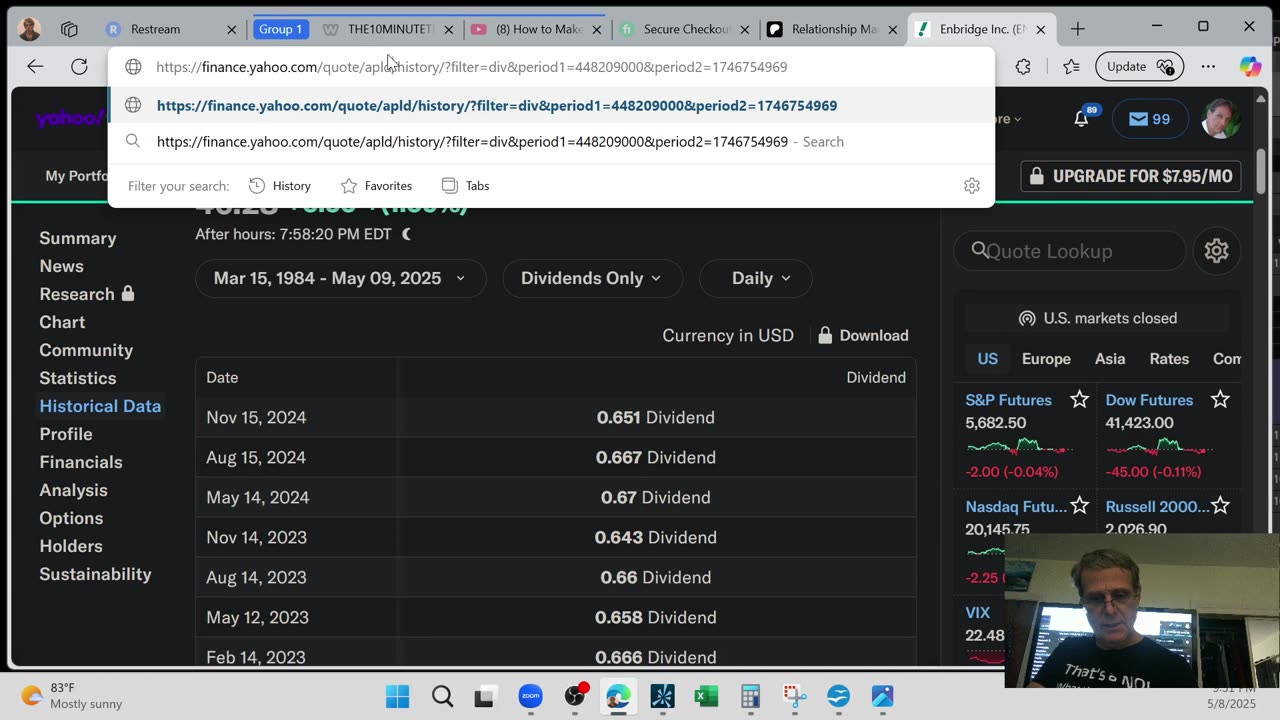
Task: Open Financials in the sidebar
Action: click(81, 462)
